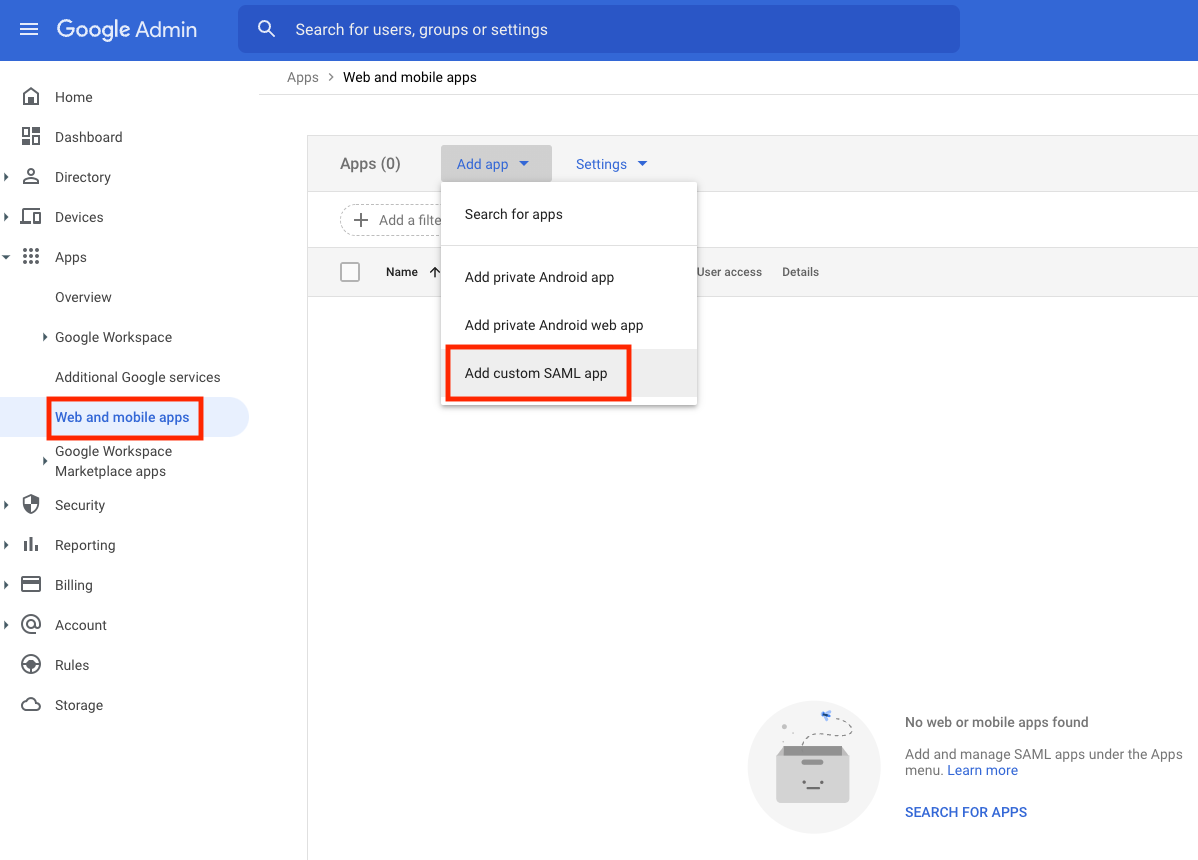Go to Home in sidebar

point(73,97)
